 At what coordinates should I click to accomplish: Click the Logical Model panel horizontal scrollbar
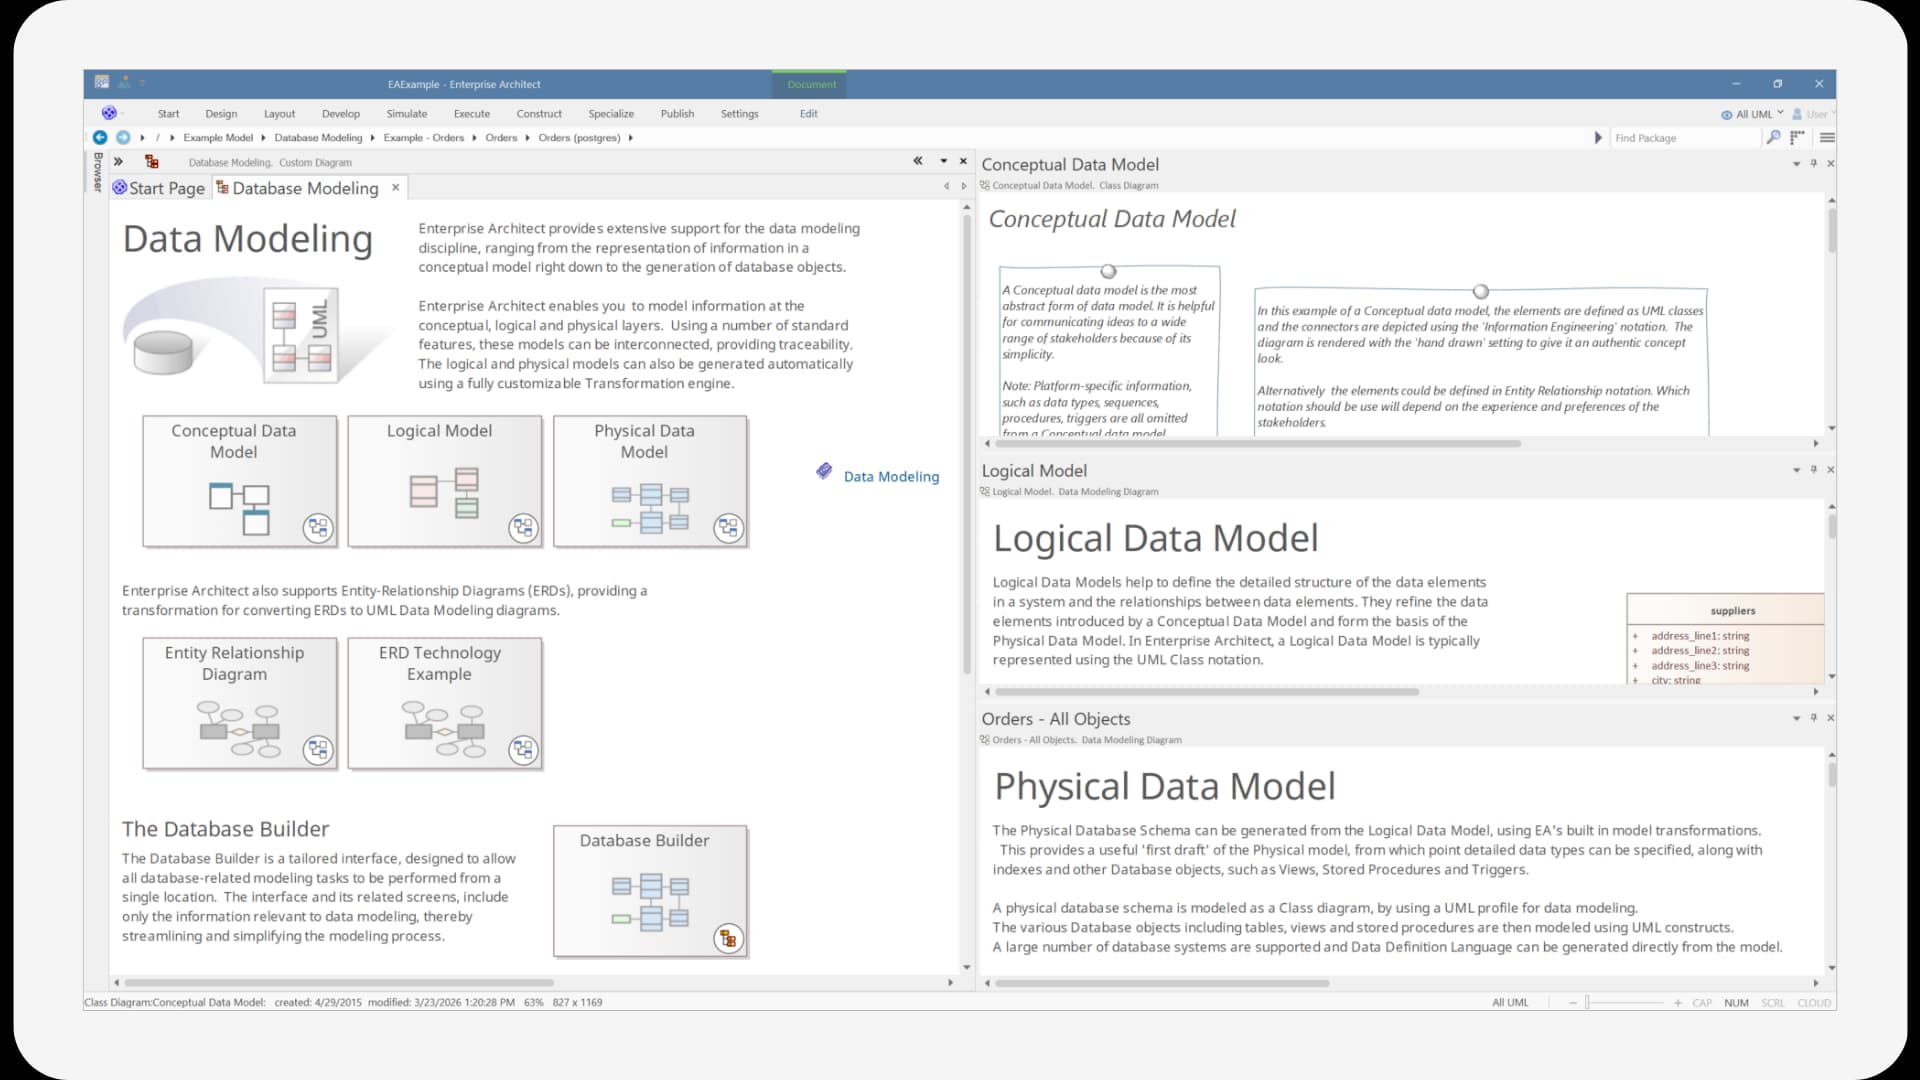(1206, 692)
